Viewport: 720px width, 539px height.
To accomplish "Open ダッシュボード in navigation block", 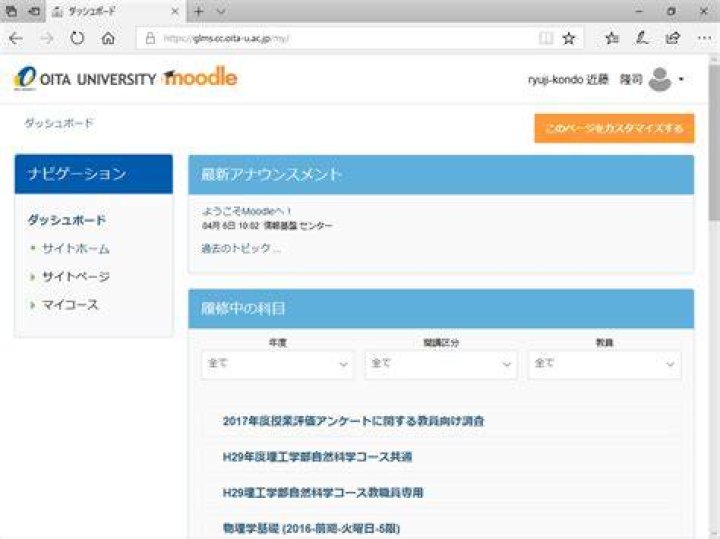I will pos(67,220).
